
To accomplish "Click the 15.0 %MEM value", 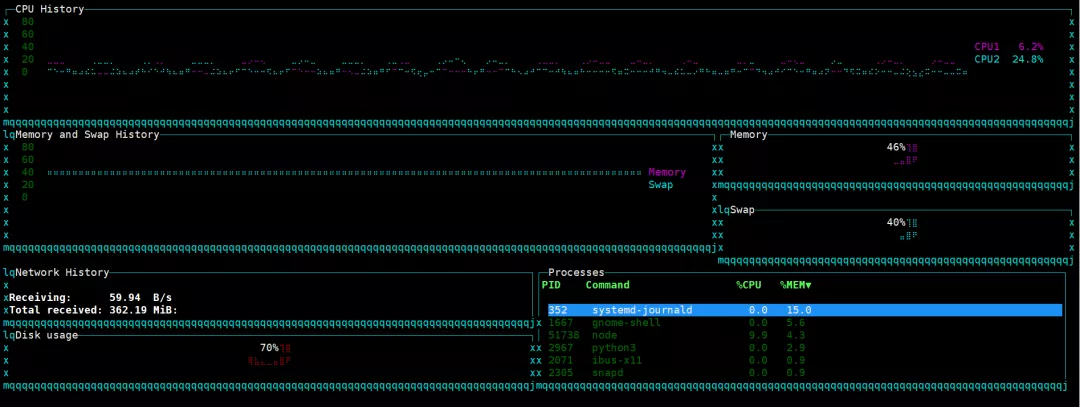I will [x=799, y=310].
